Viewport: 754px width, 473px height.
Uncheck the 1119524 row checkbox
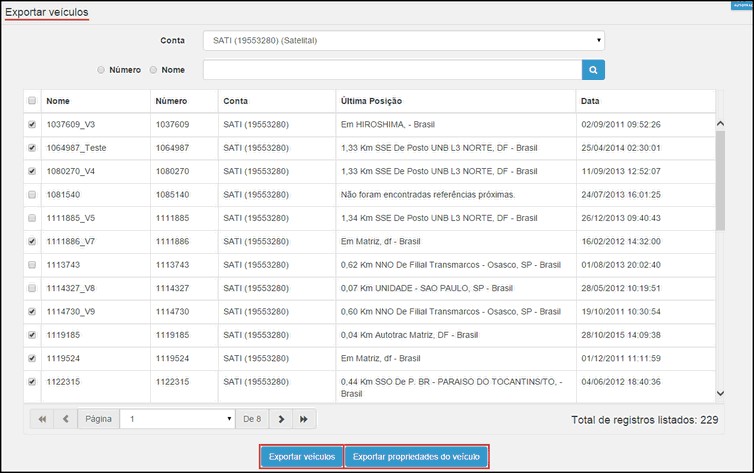[x=32, y=358]
